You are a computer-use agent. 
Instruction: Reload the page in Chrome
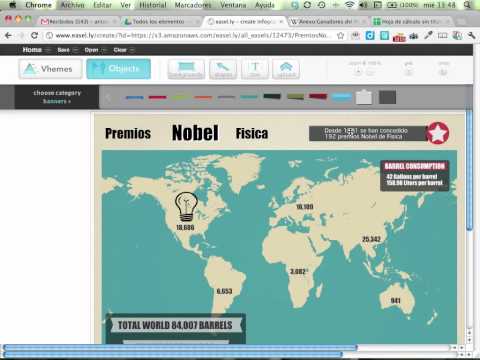click(34, 35)
